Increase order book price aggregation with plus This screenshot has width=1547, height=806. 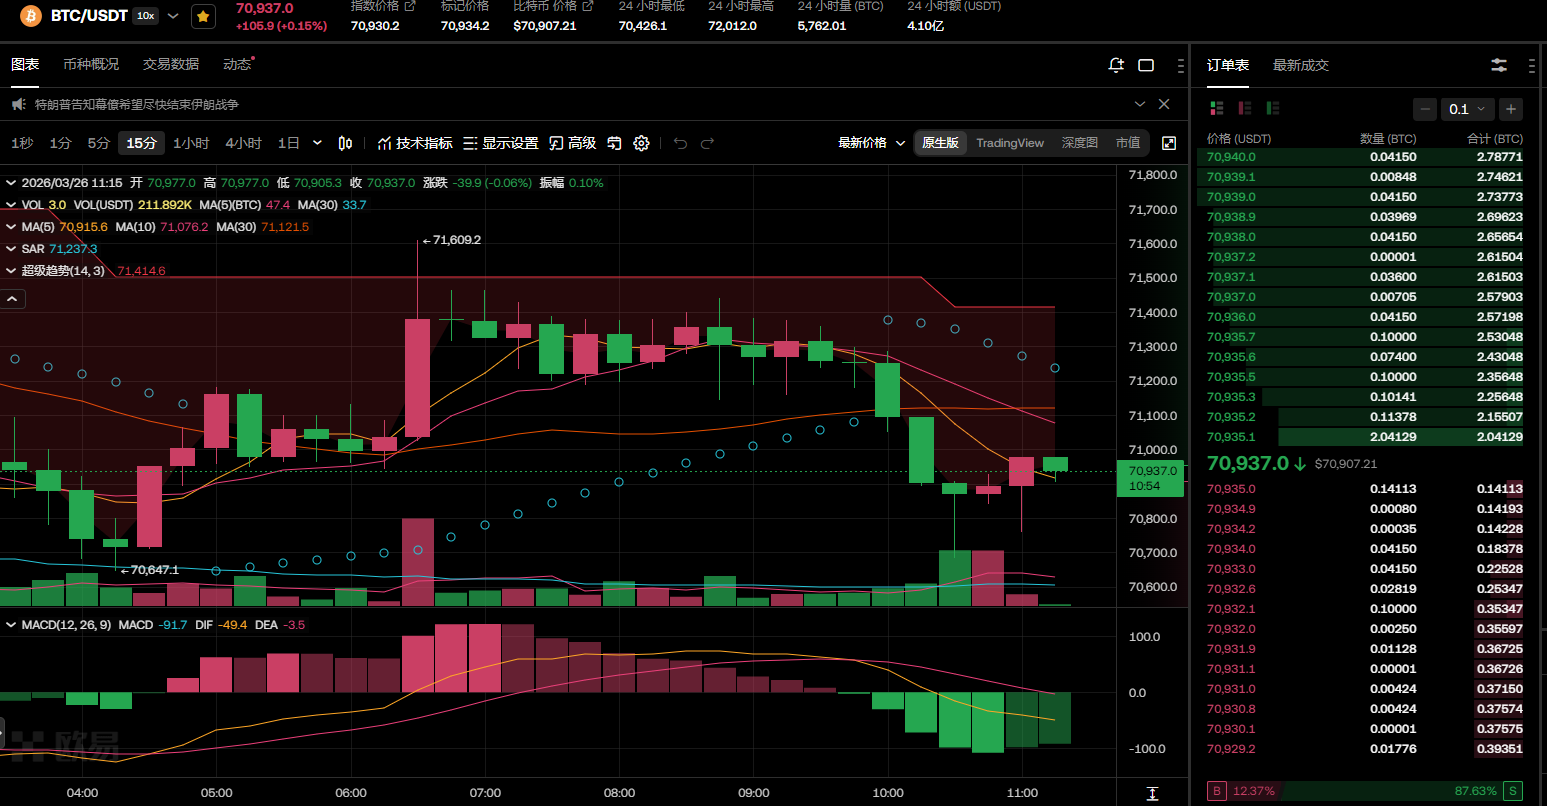pos(1511,109)
